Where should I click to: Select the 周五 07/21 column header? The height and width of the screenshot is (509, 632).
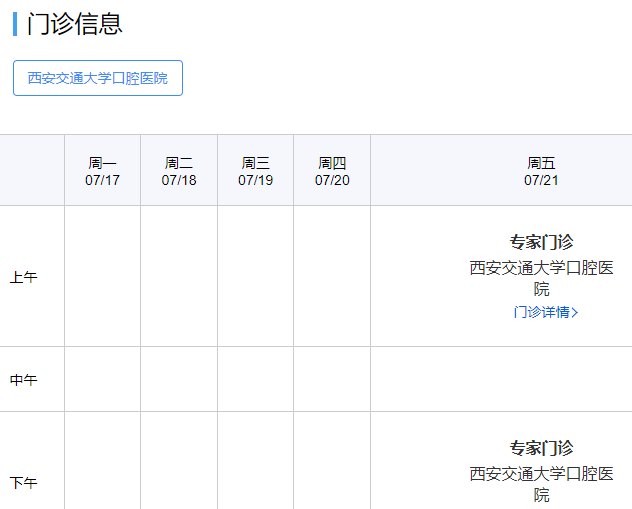[x=541, y=171]
